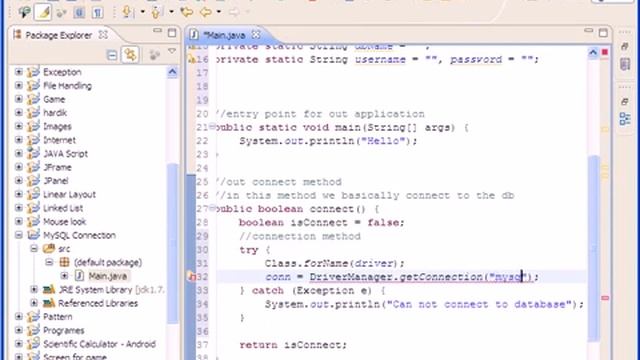Expand the Internet project
The height and width of the screenshot is (360, 640).
point(19,140)
